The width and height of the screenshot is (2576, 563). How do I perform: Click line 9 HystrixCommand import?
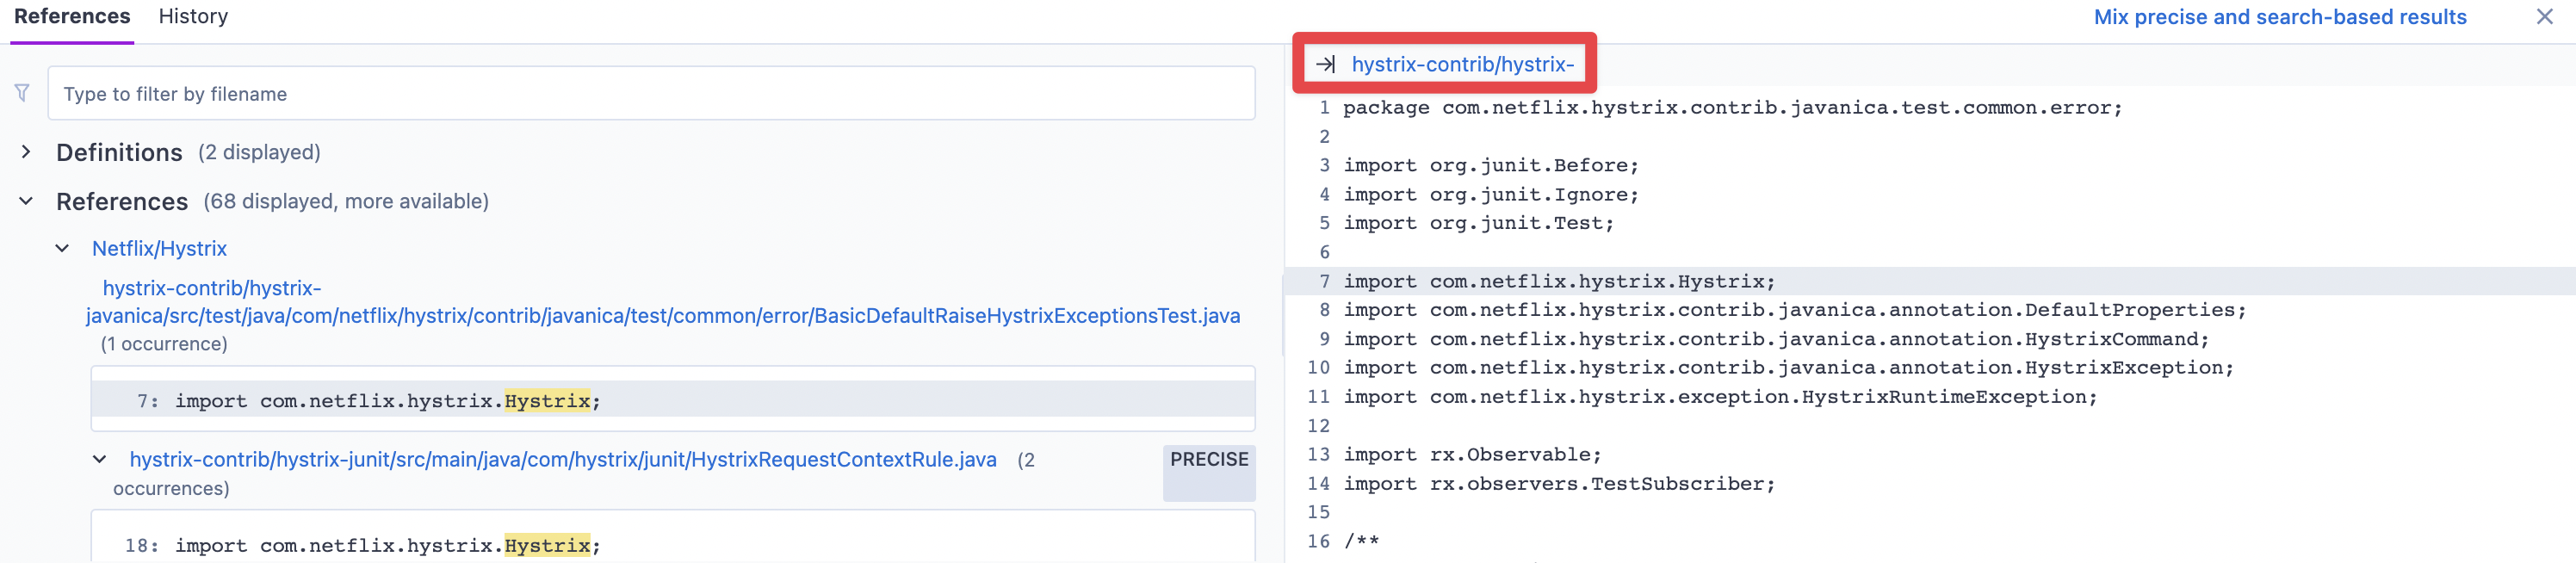coord(1776,339)
